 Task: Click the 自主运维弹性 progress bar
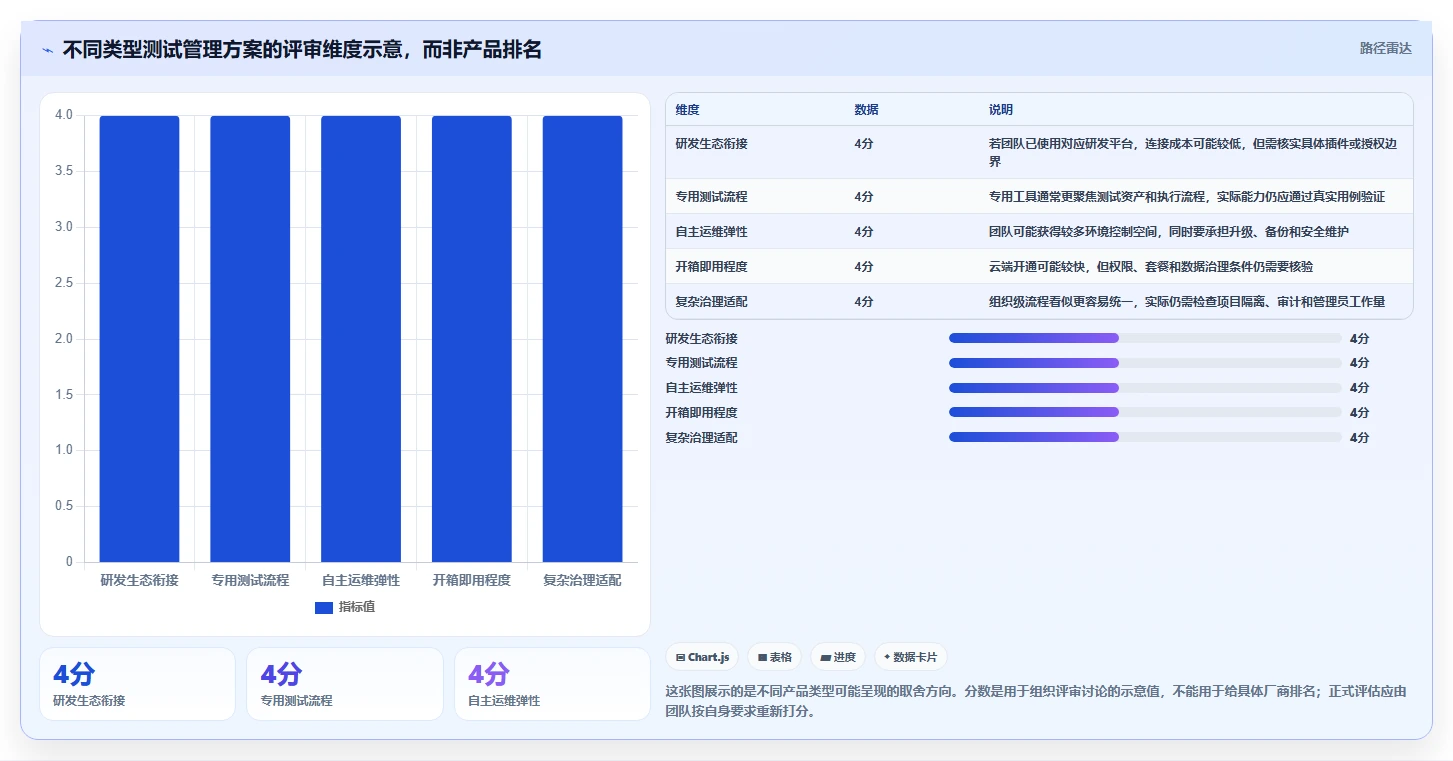[x=1145, y=387]
